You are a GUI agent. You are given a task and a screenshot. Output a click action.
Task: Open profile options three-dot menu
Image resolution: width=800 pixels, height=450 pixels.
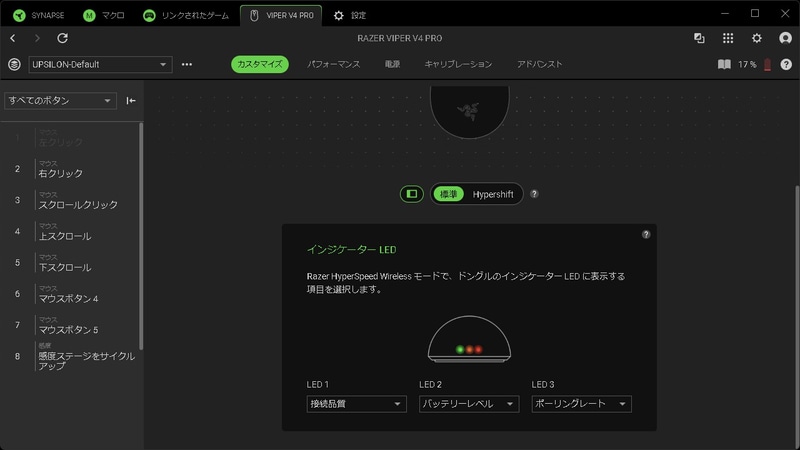tap(187, 64)
